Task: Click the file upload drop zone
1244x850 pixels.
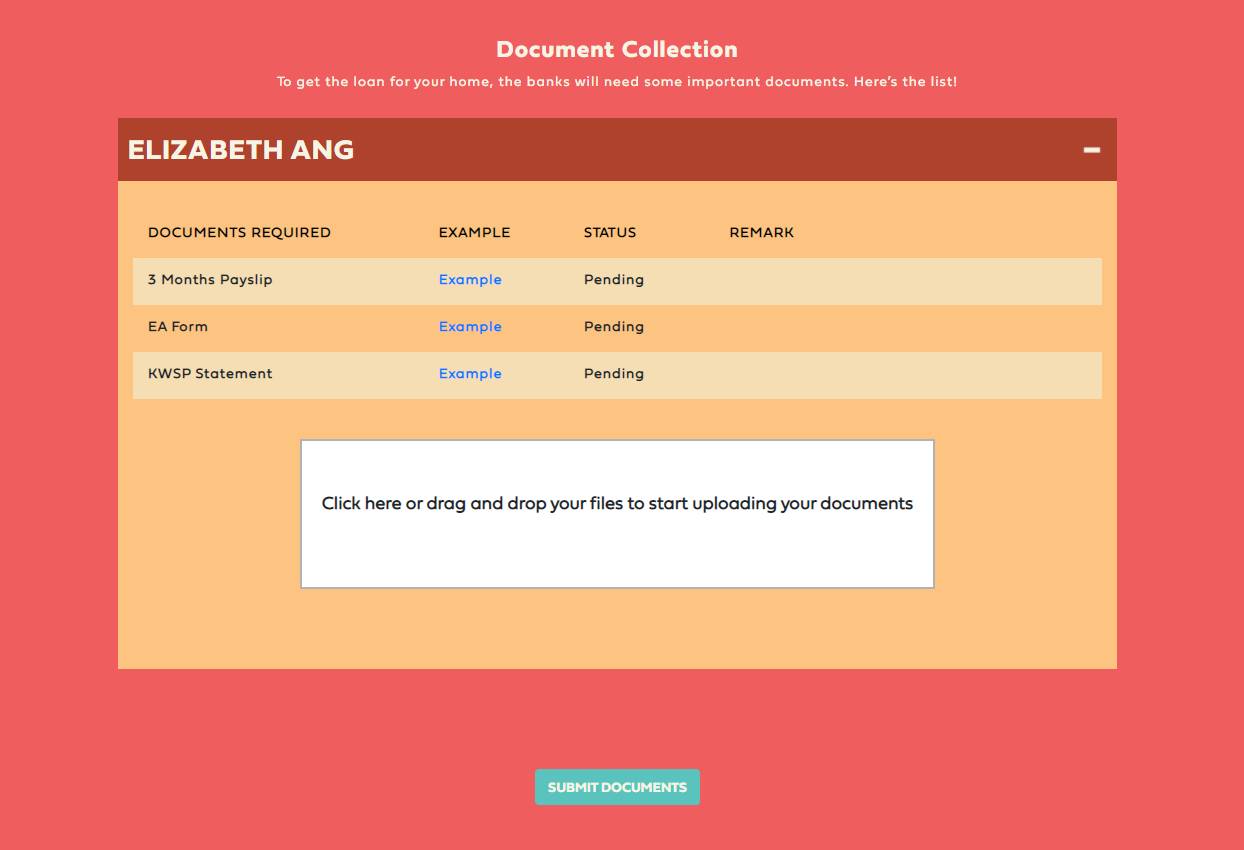Action: tap(617, 514)
